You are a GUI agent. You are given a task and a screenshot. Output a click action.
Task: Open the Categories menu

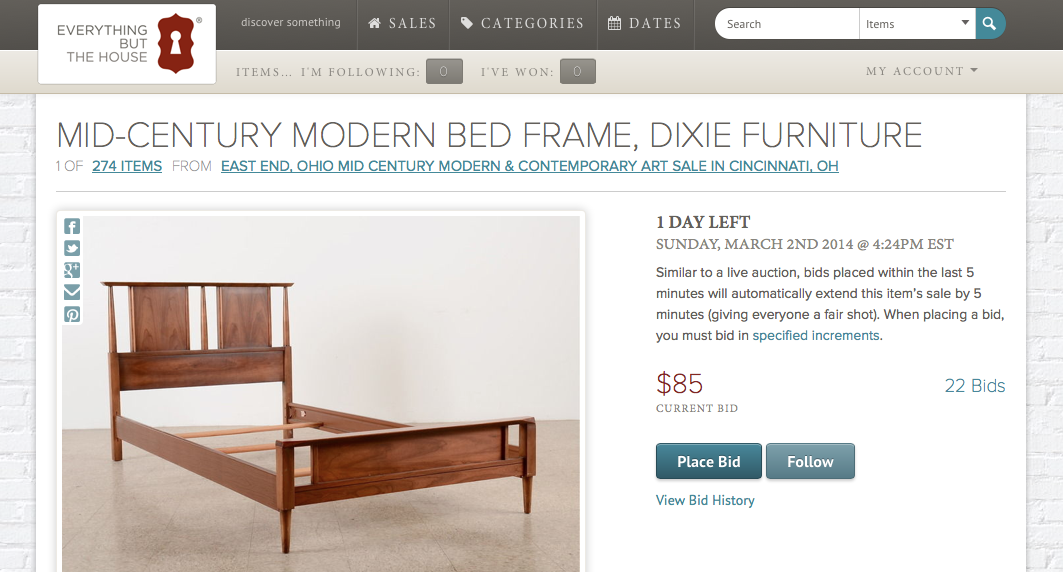coord(522,24)
